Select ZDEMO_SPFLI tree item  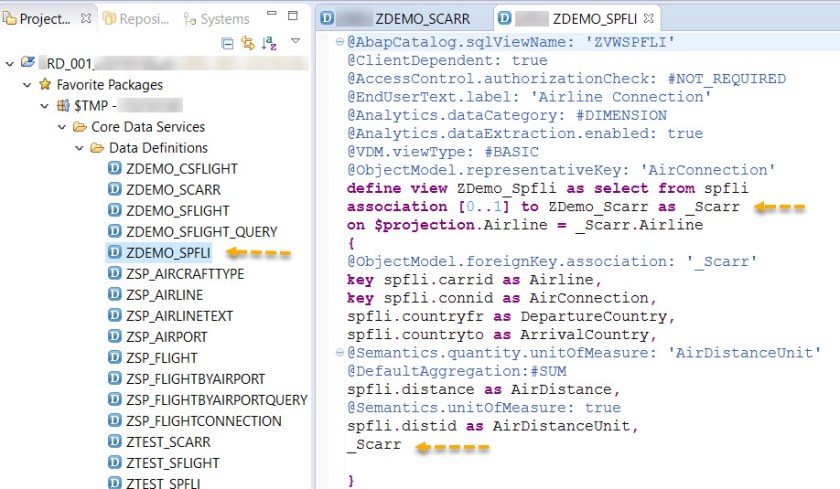click(x=168, y=253)
